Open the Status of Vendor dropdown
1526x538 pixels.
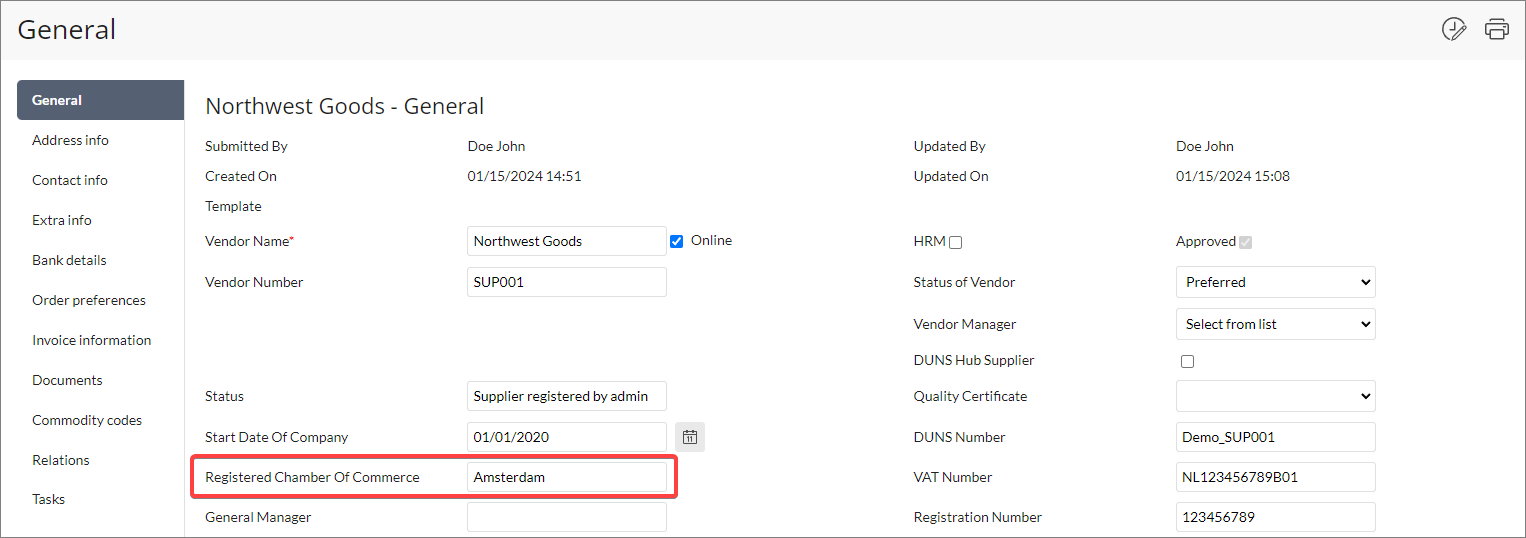pos(1276,282)
